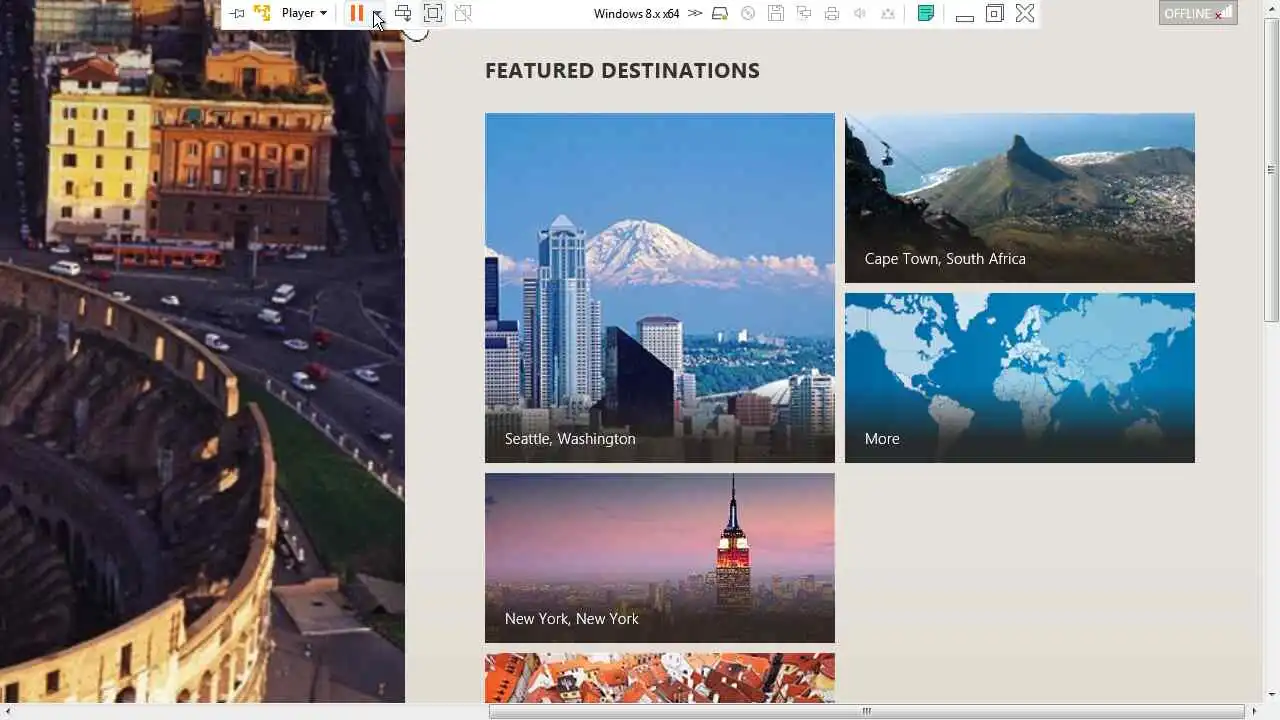This screenshot has width=1280, height=720.
Task: Expand the power options dropdown arrow
Action: click(x=377, y=13)
